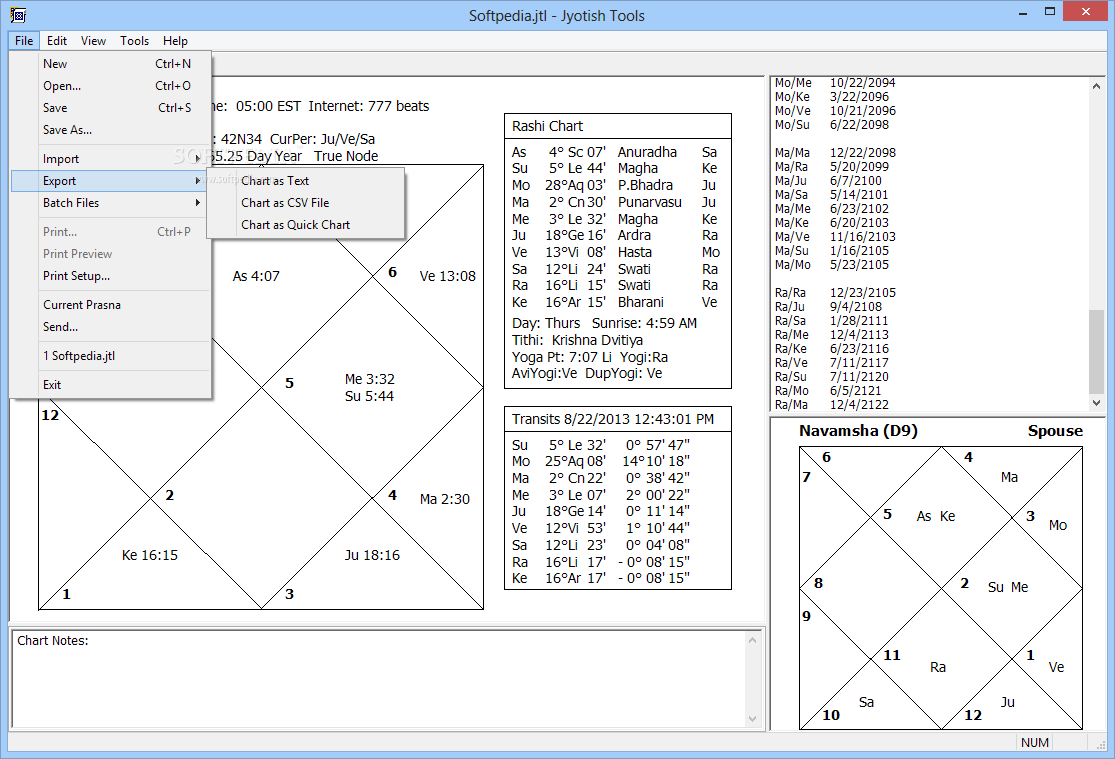Image resolution: width=1115 pixels, height=759 pixels.
Task: Click the Spouse label above Navamsha chart
Action: (1055, 430)
